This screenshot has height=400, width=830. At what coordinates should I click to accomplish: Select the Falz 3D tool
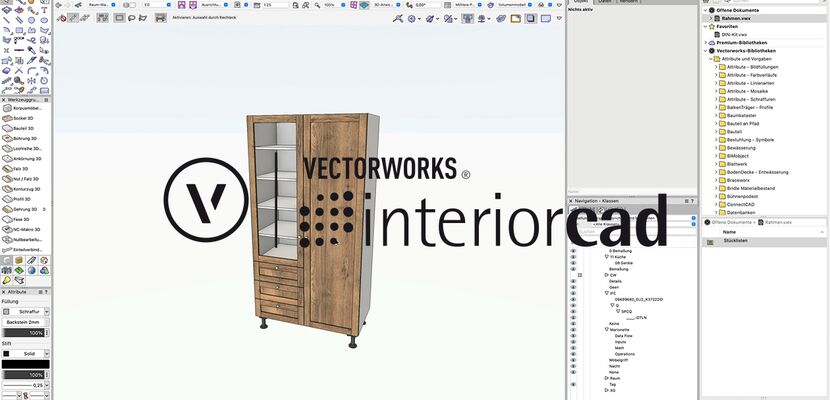click(x=26, y=169)
